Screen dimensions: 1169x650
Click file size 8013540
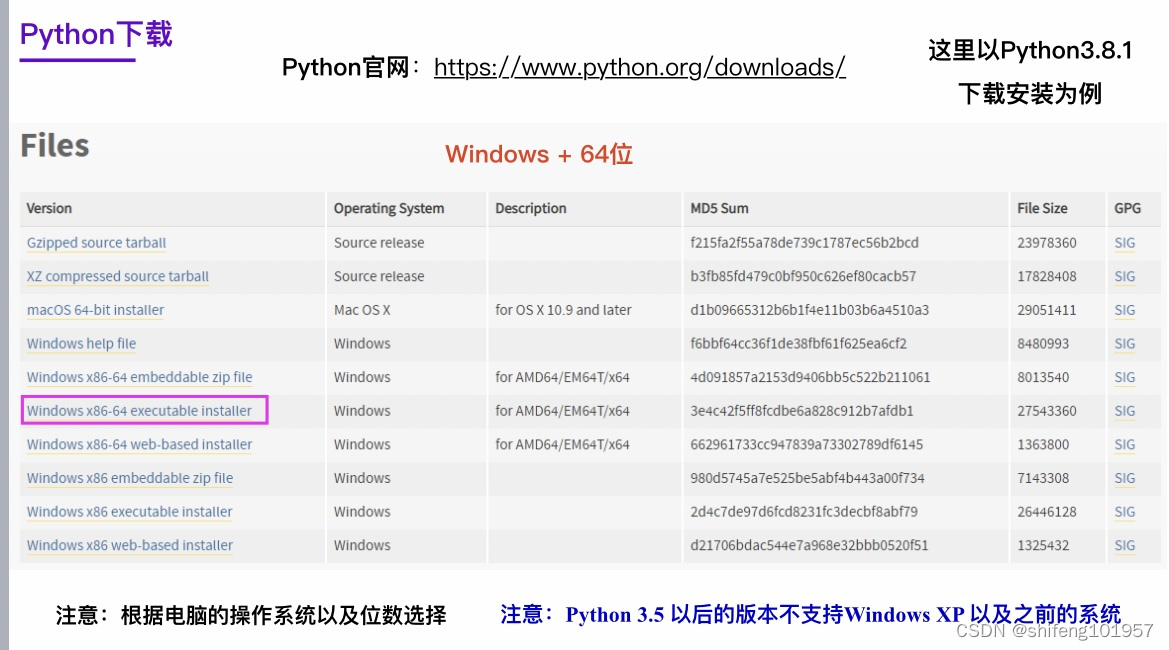tap(1043, 377)
